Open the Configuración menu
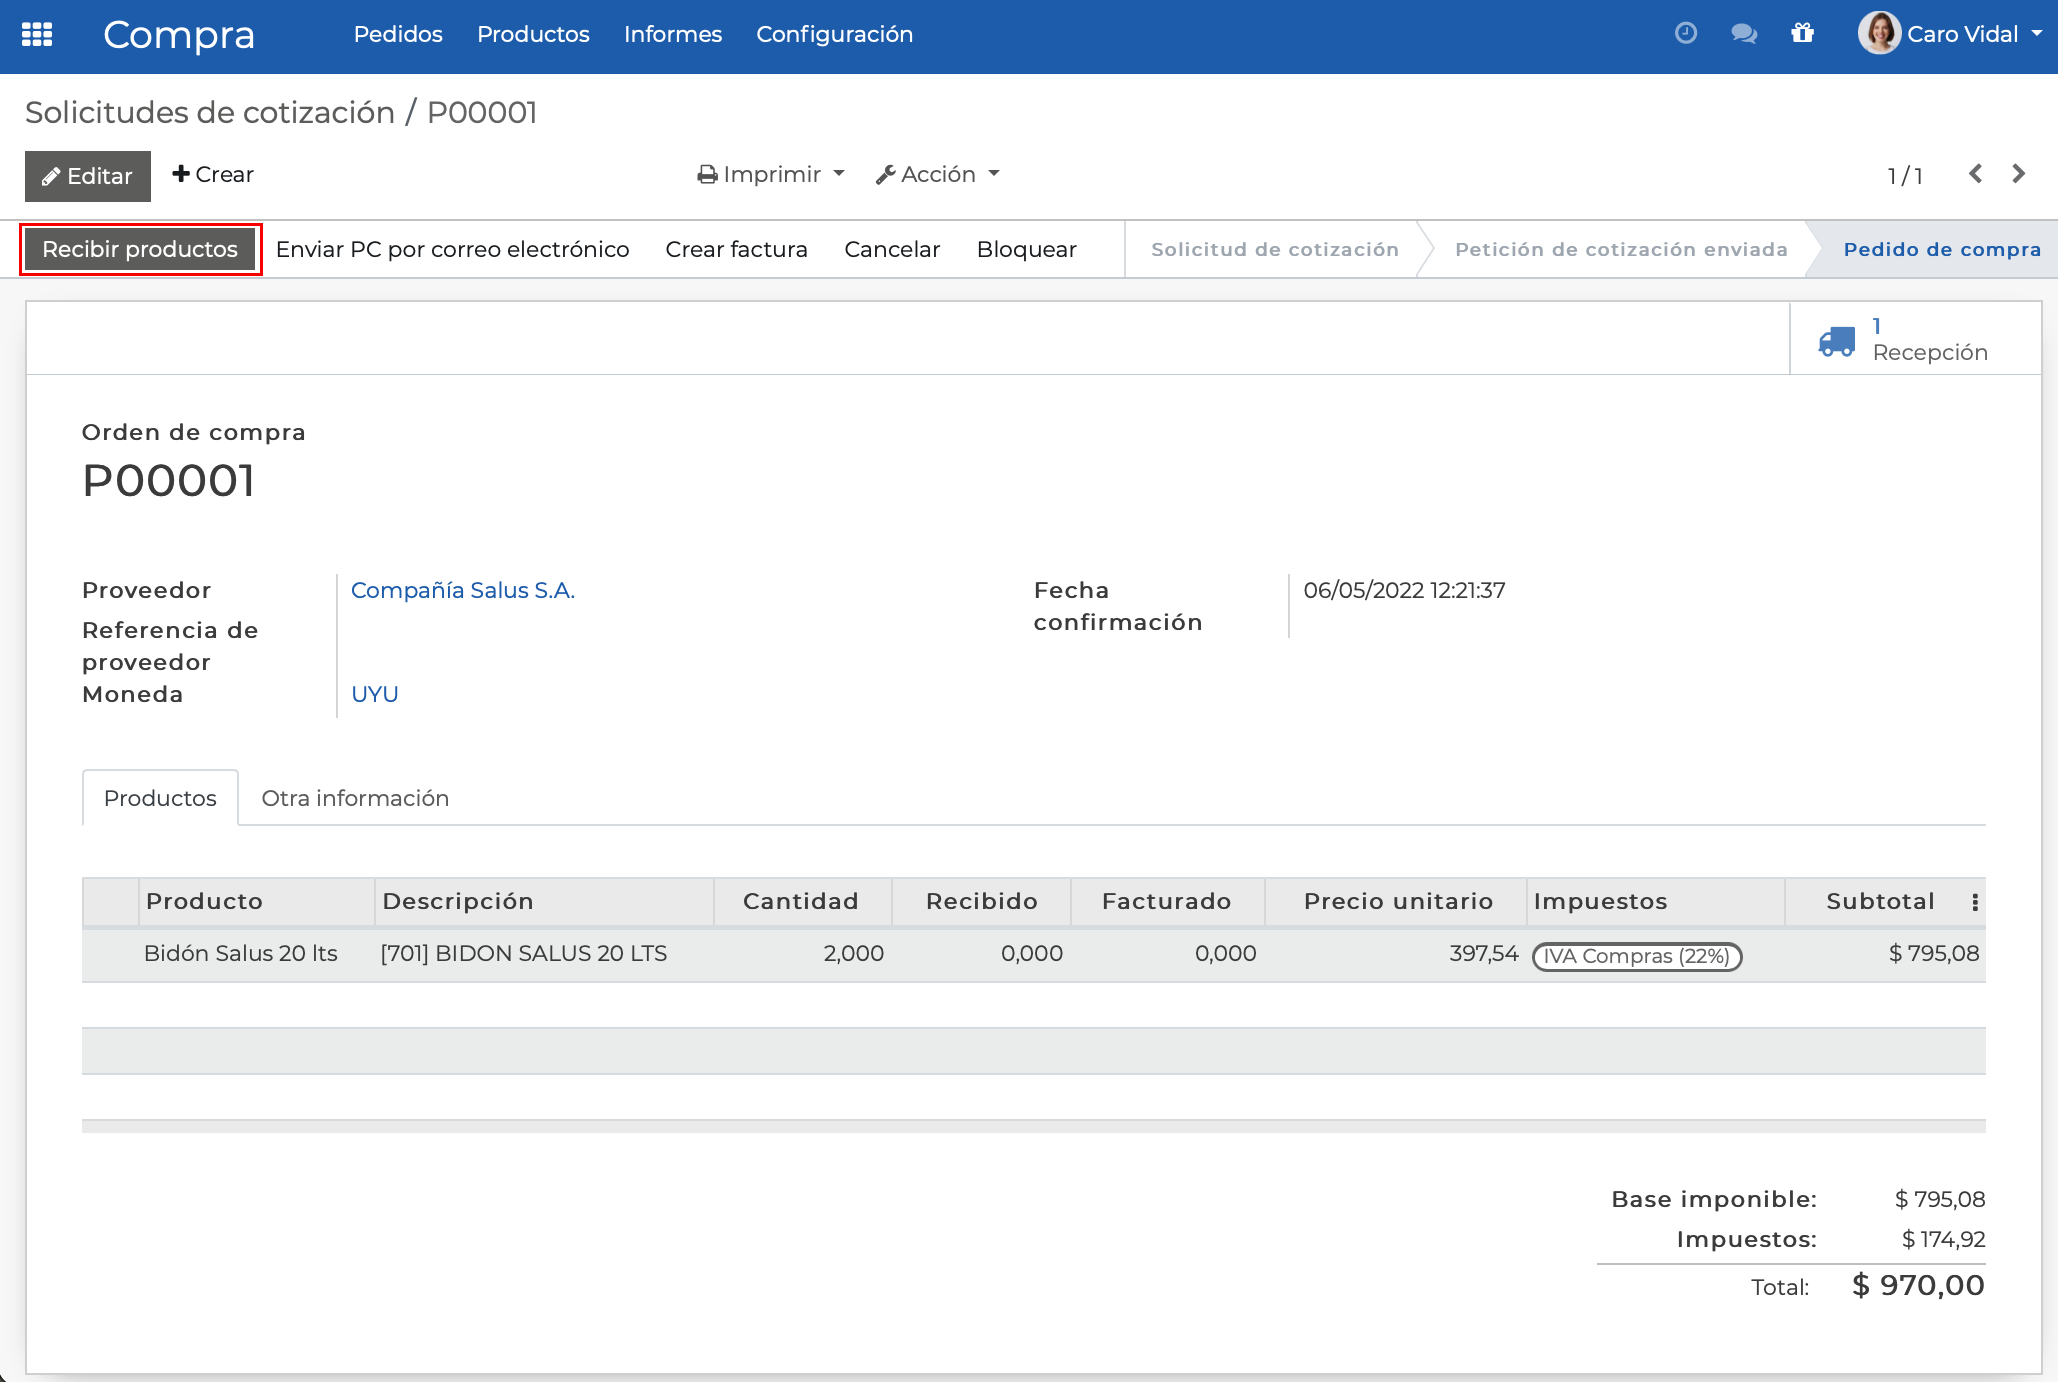 (x=835, y=33)
